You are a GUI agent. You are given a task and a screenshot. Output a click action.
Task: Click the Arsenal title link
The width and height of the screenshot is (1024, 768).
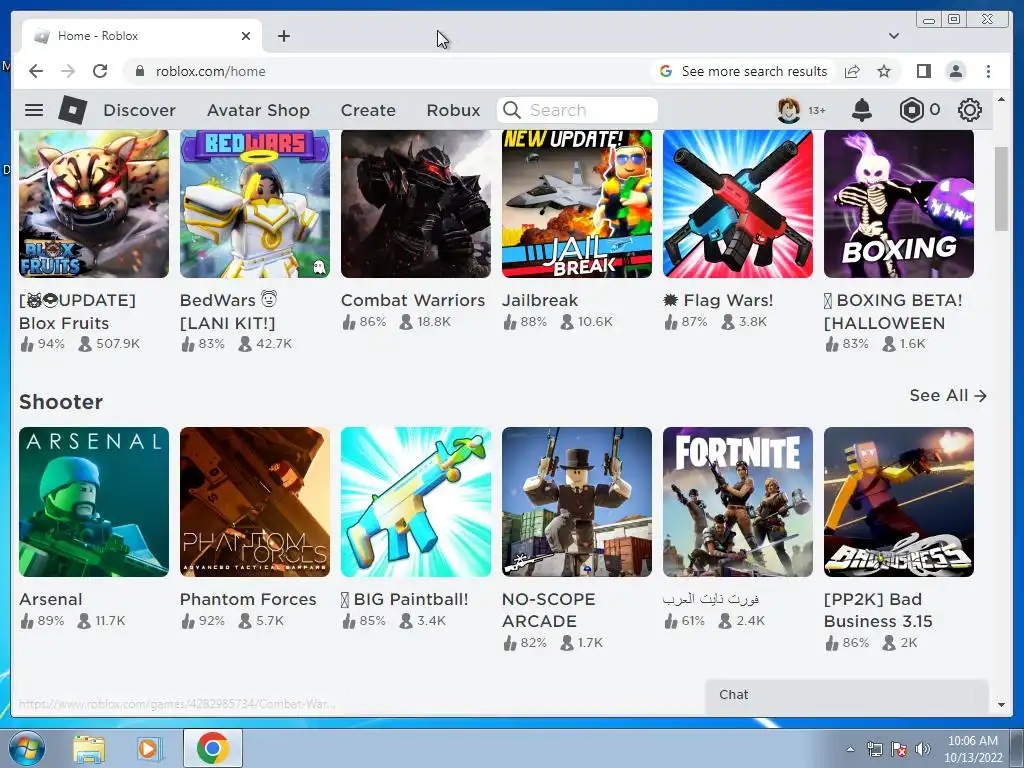pyautogui.click(x=51, y=599)
